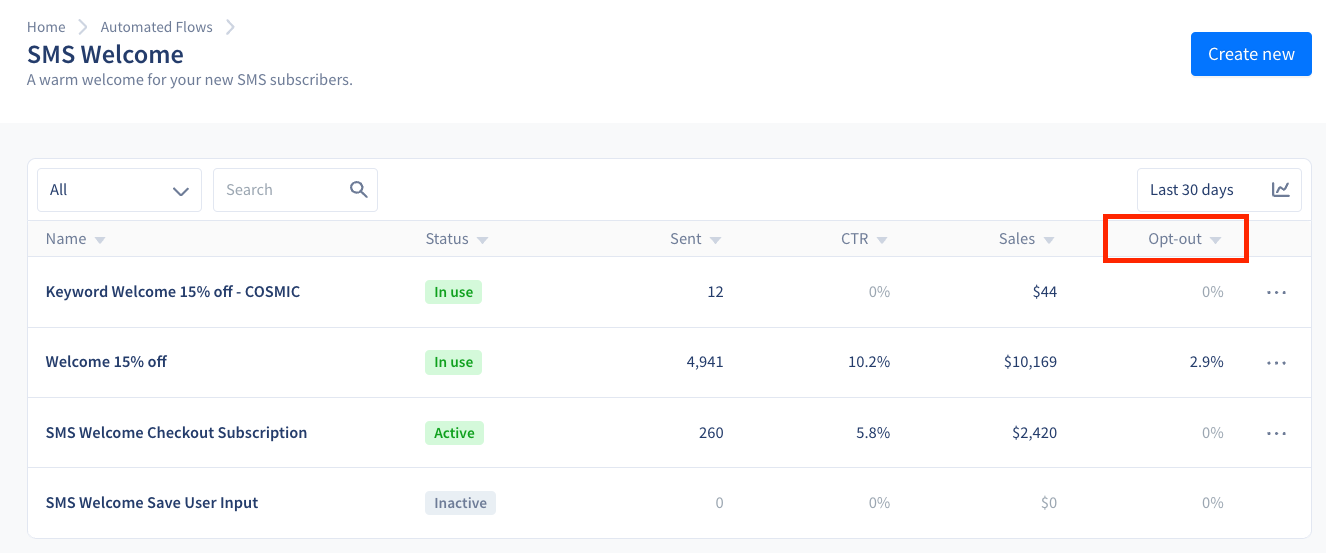Open SMS Welcome Save User Input flow
This screenshot has height=553, width=1326.
click(152, 503)
